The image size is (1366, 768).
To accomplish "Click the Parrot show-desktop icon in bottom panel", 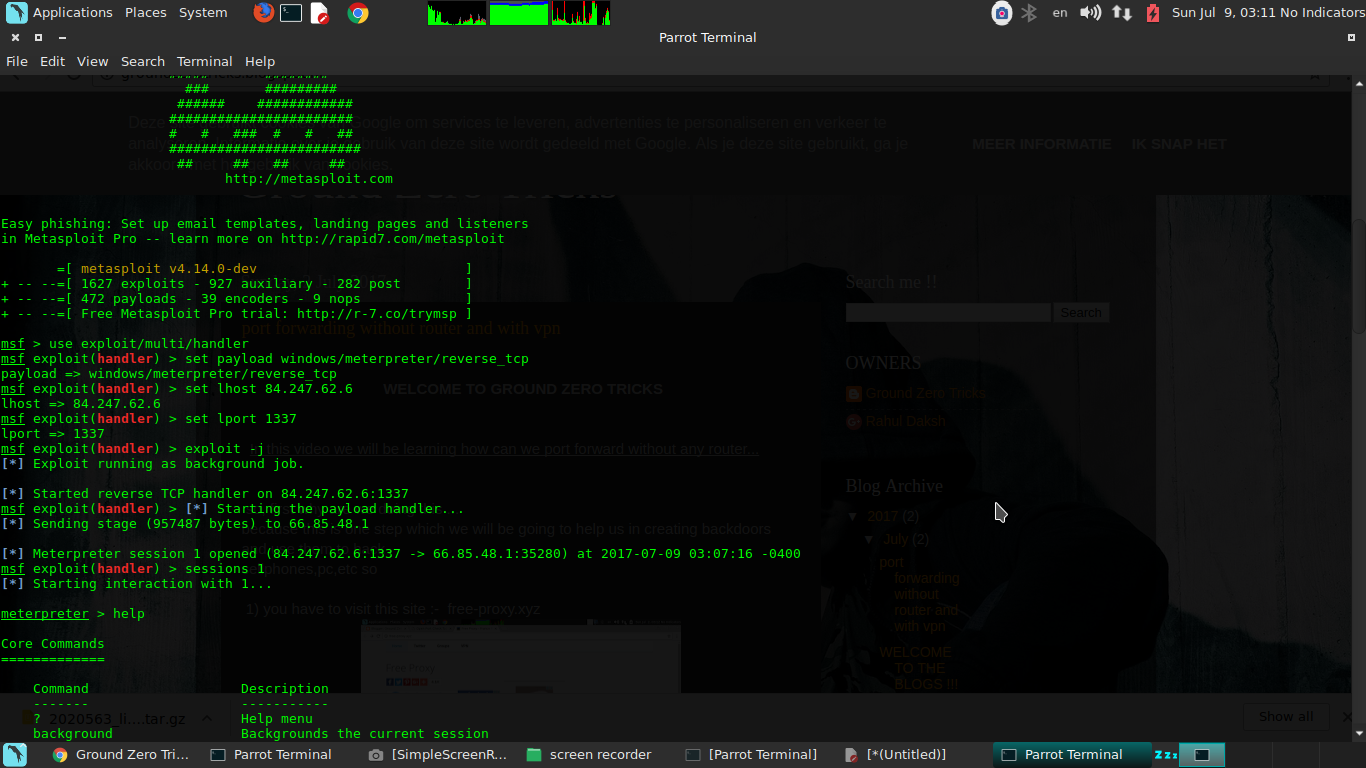I will pos(15,755).
